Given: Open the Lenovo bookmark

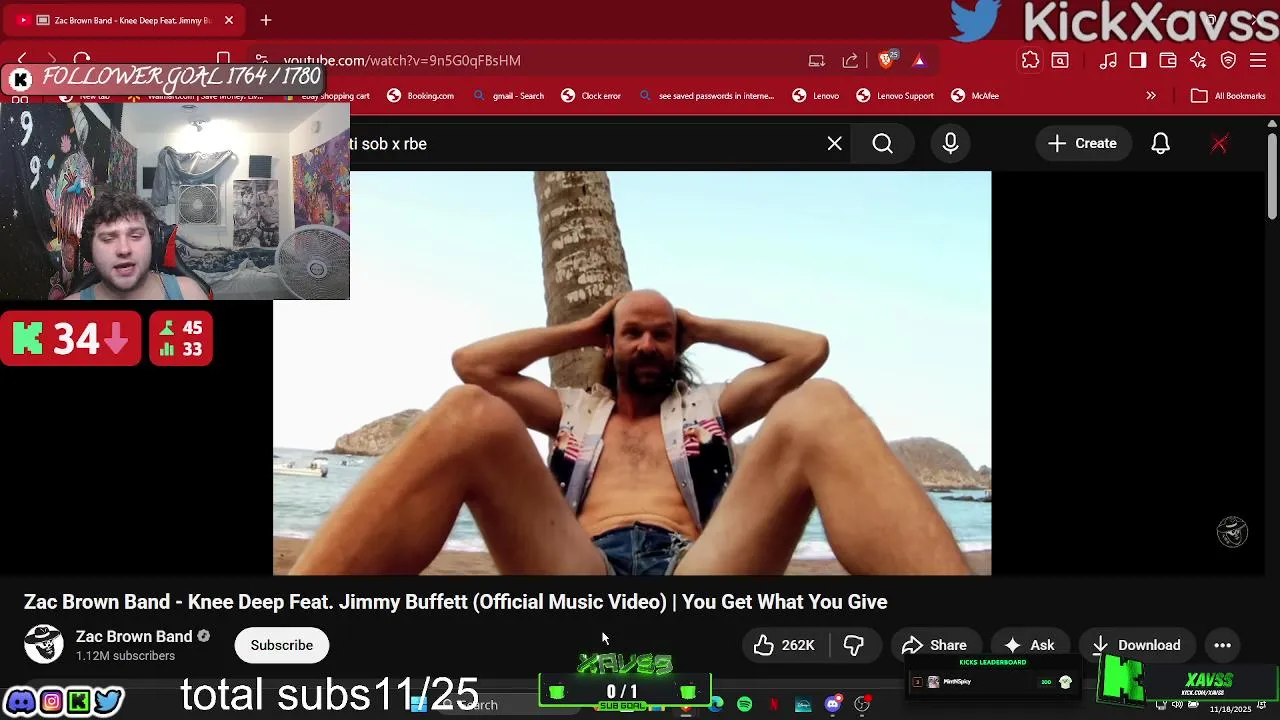Looking at the screenshot, I should tap(816, 96).
